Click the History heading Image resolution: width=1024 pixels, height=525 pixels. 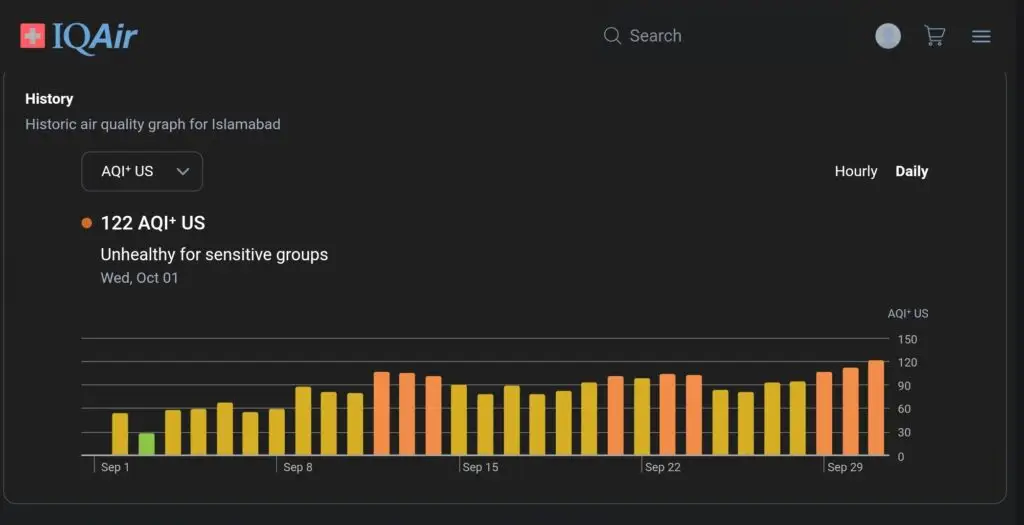pos(49,99)
